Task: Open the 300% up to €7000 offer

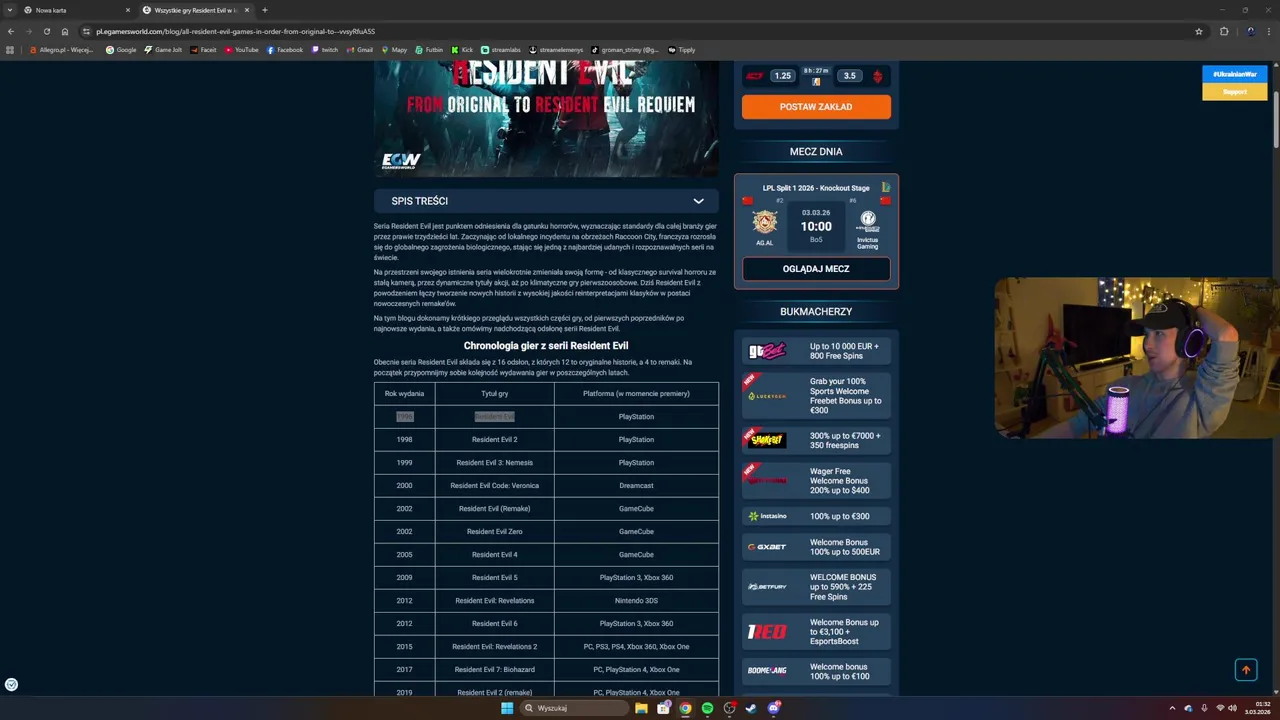Action: tap(816, 440)
